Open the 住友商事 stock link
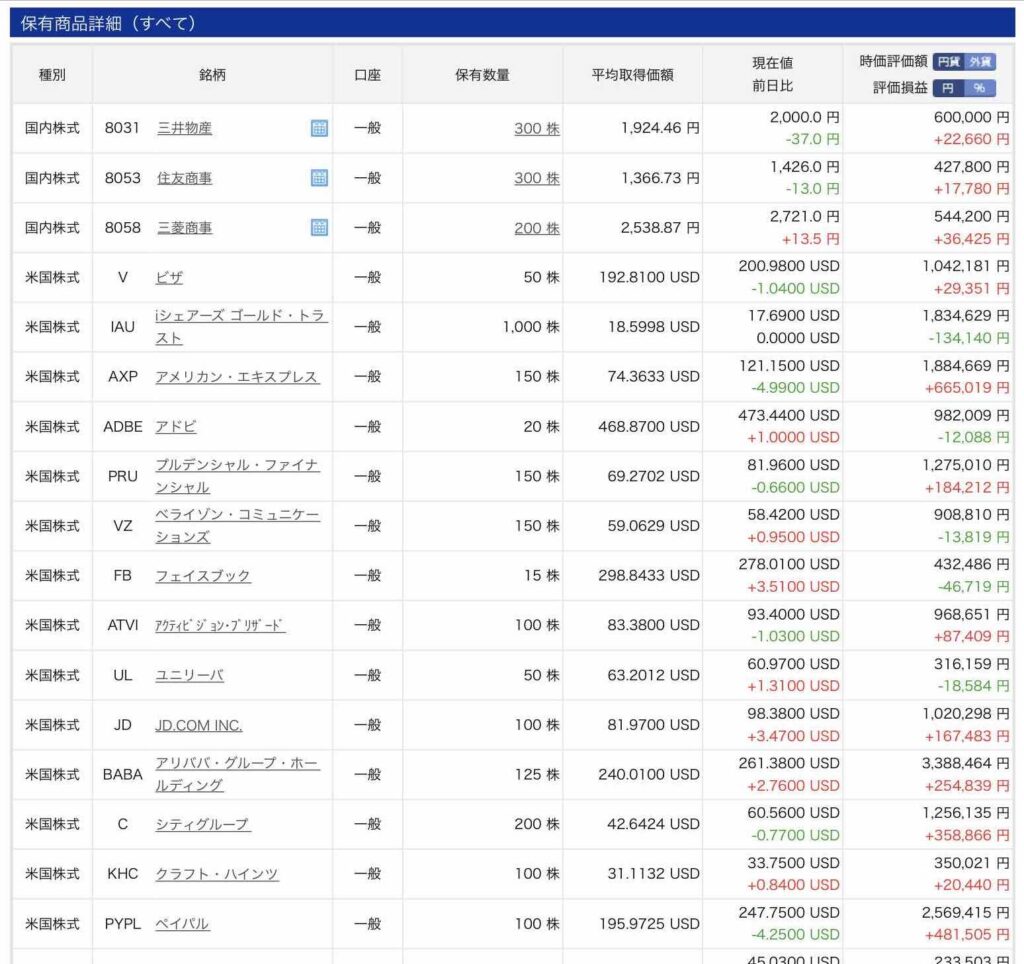1024x964 pixels. 185,178
